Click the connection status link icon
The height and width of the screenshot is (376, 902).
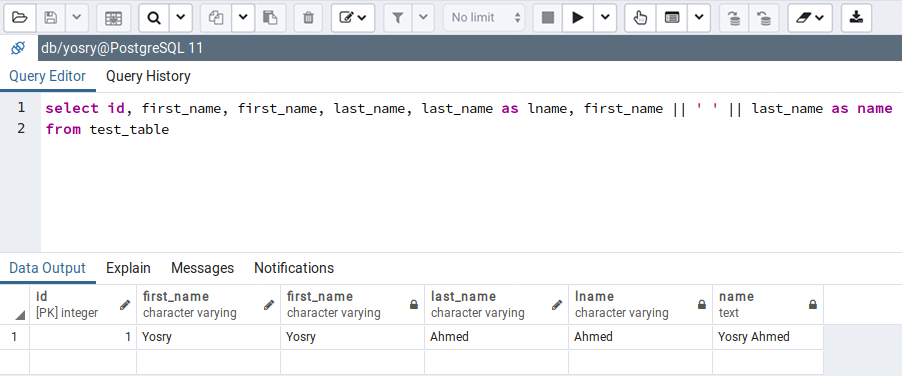tap(18, 48)
